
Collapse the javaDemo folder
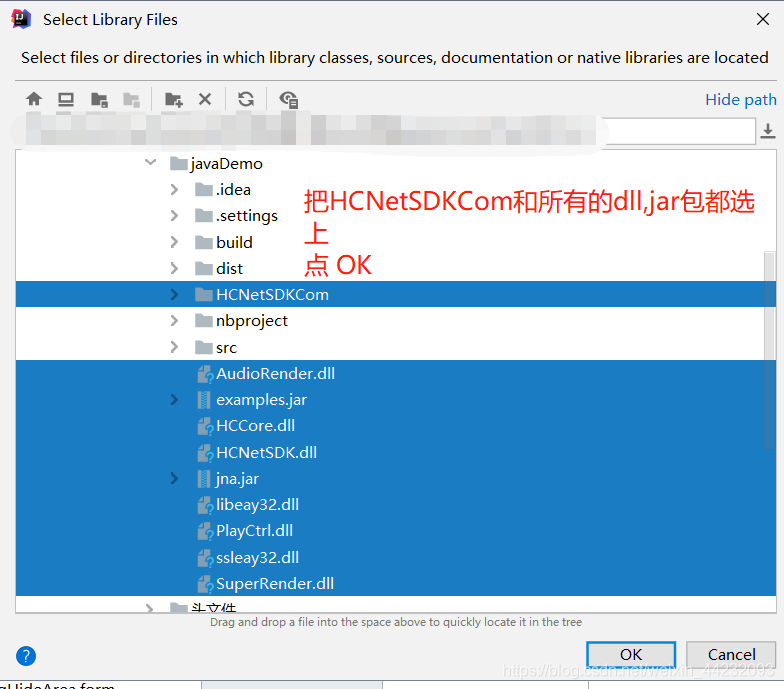coord(150,162)
